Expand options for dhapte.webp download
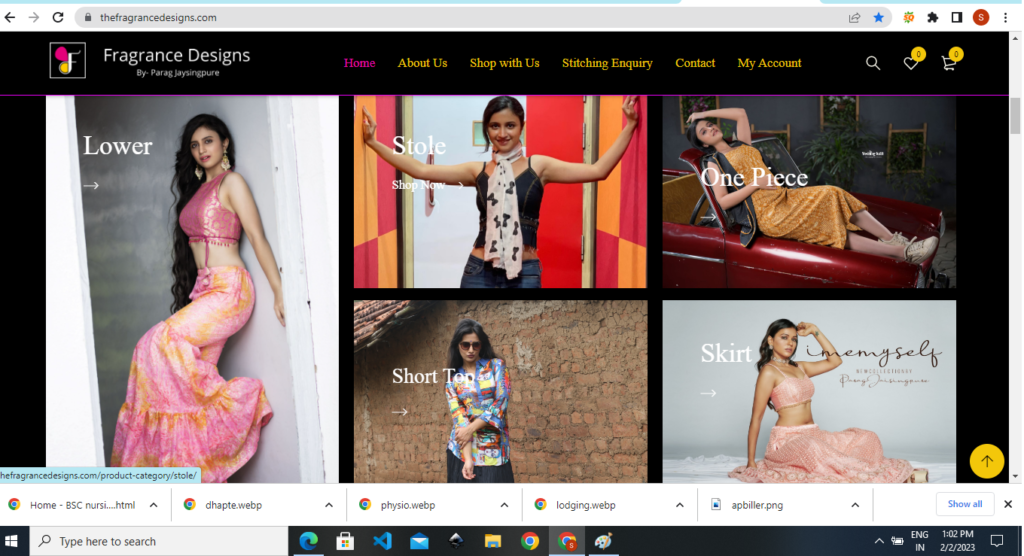This screenshot has height=556, width=1024. coord(328,505)
